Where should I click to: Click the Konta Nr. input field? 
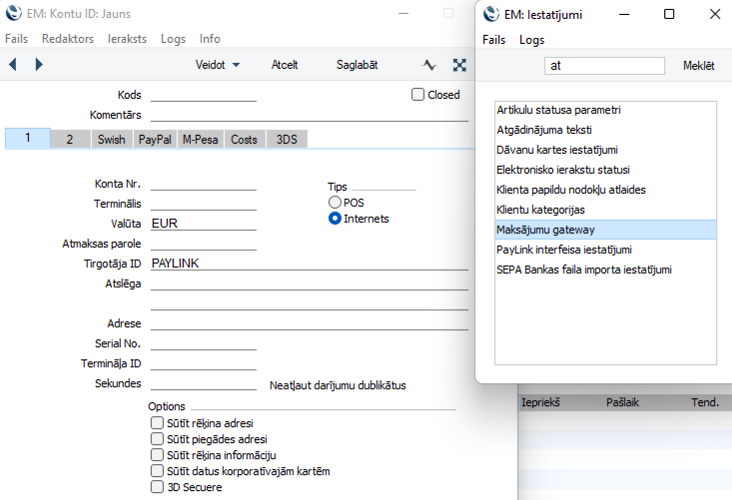coord(203,183)
